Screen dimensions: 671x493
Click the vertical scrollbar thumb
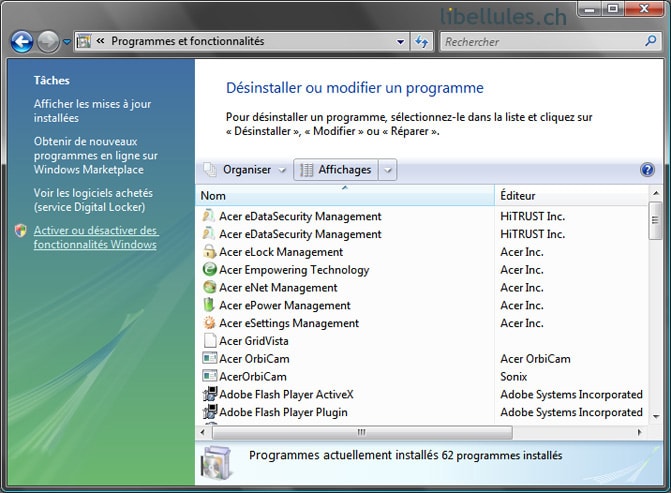[x=655, y=220]
